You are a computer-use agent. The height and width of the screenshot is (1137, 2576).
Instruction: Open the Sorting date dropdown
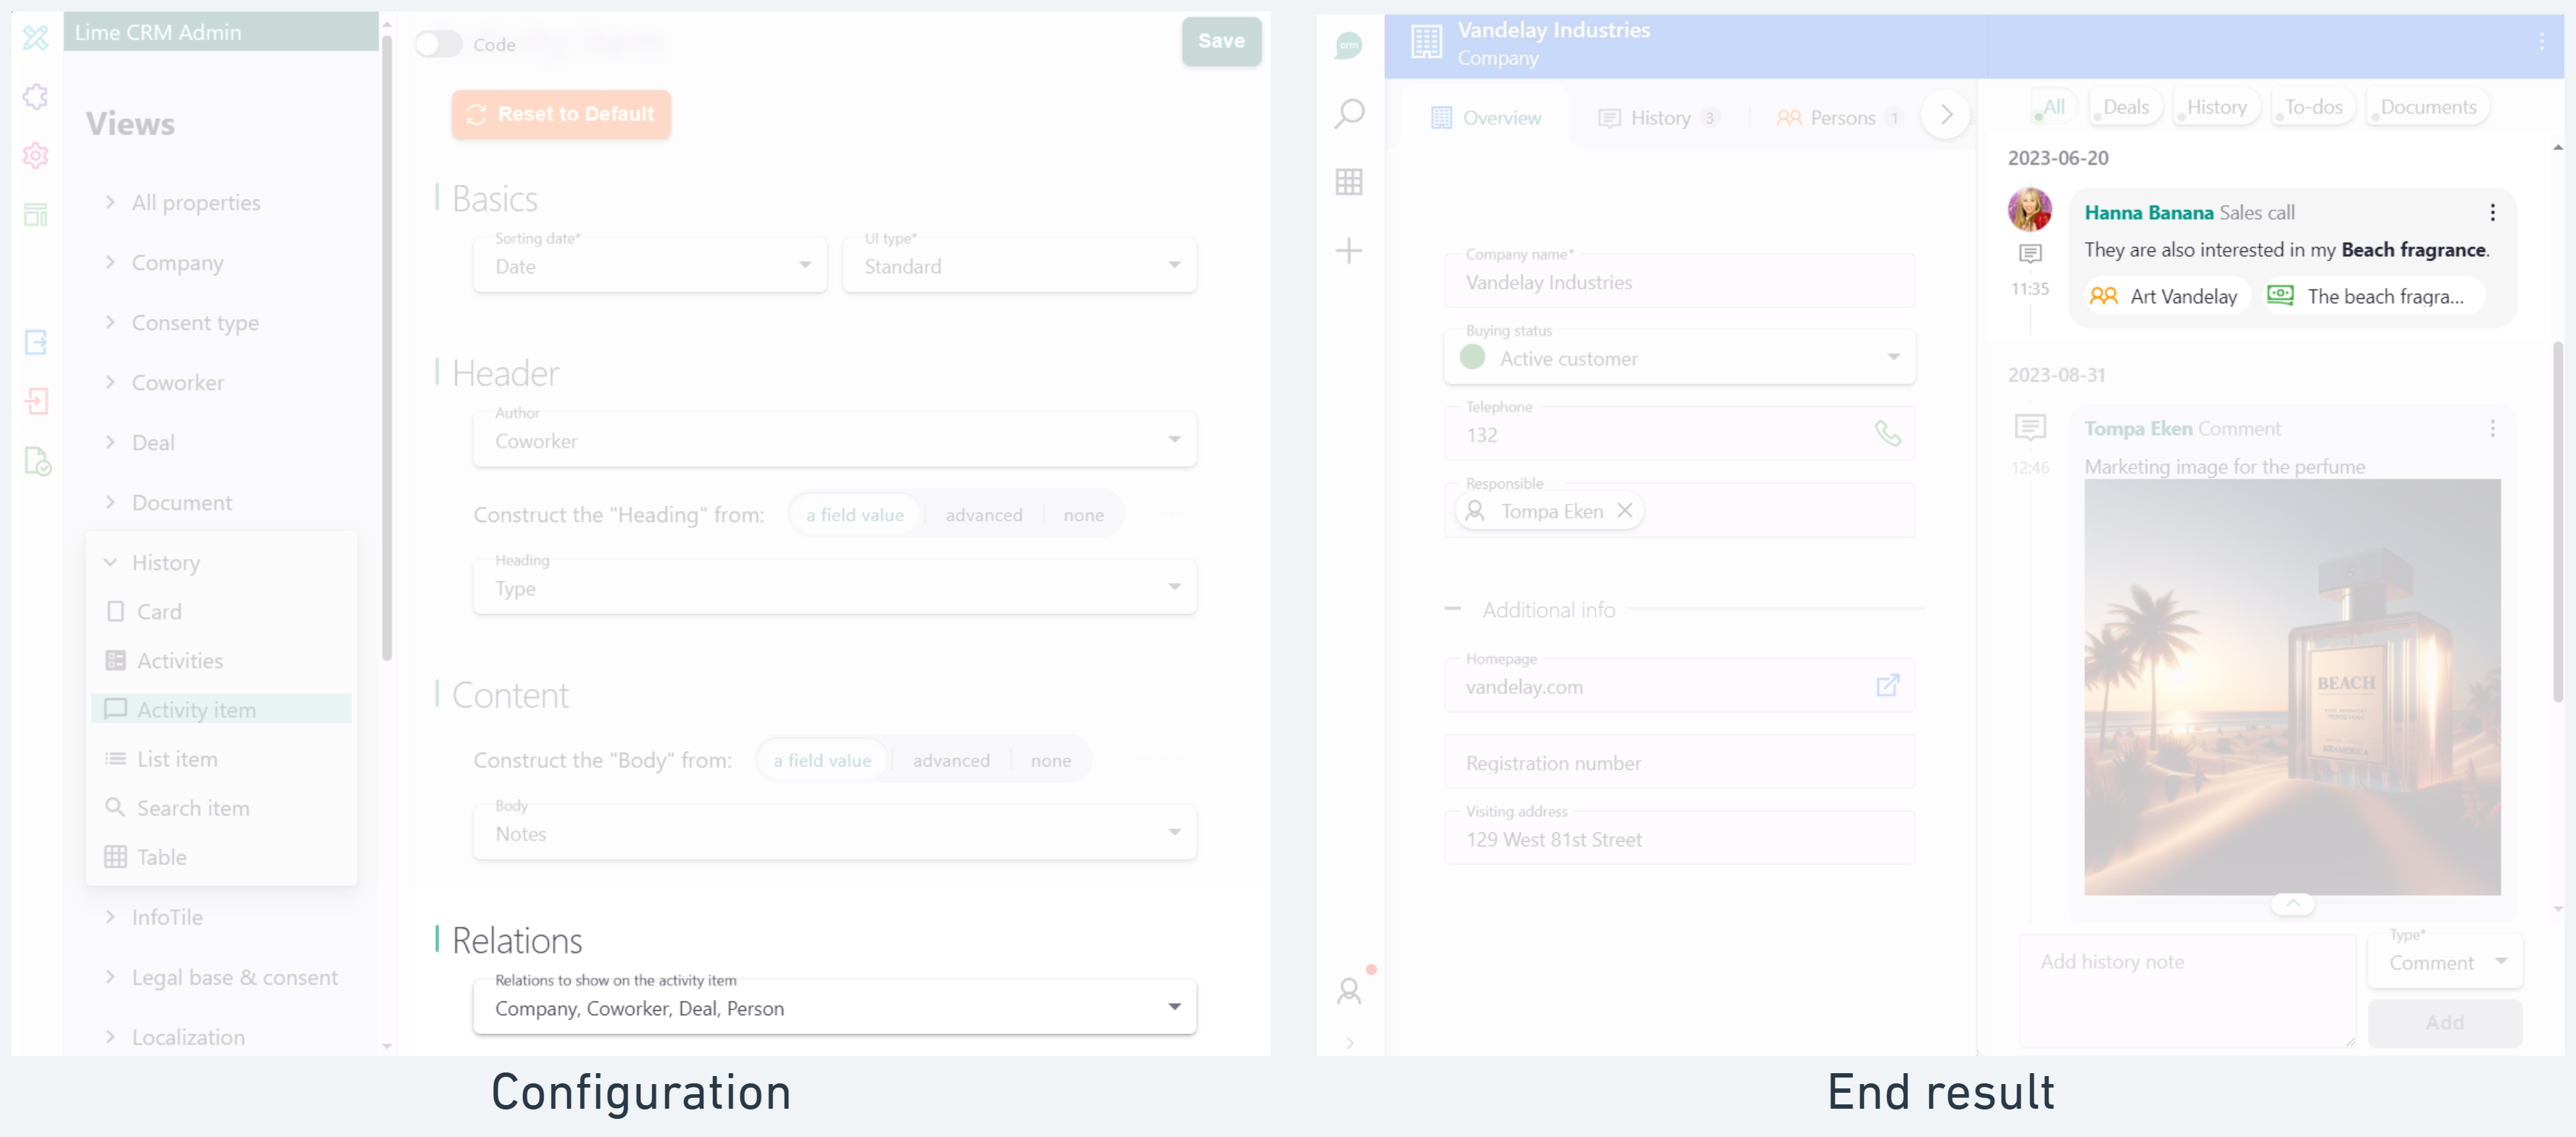(650, 266)
